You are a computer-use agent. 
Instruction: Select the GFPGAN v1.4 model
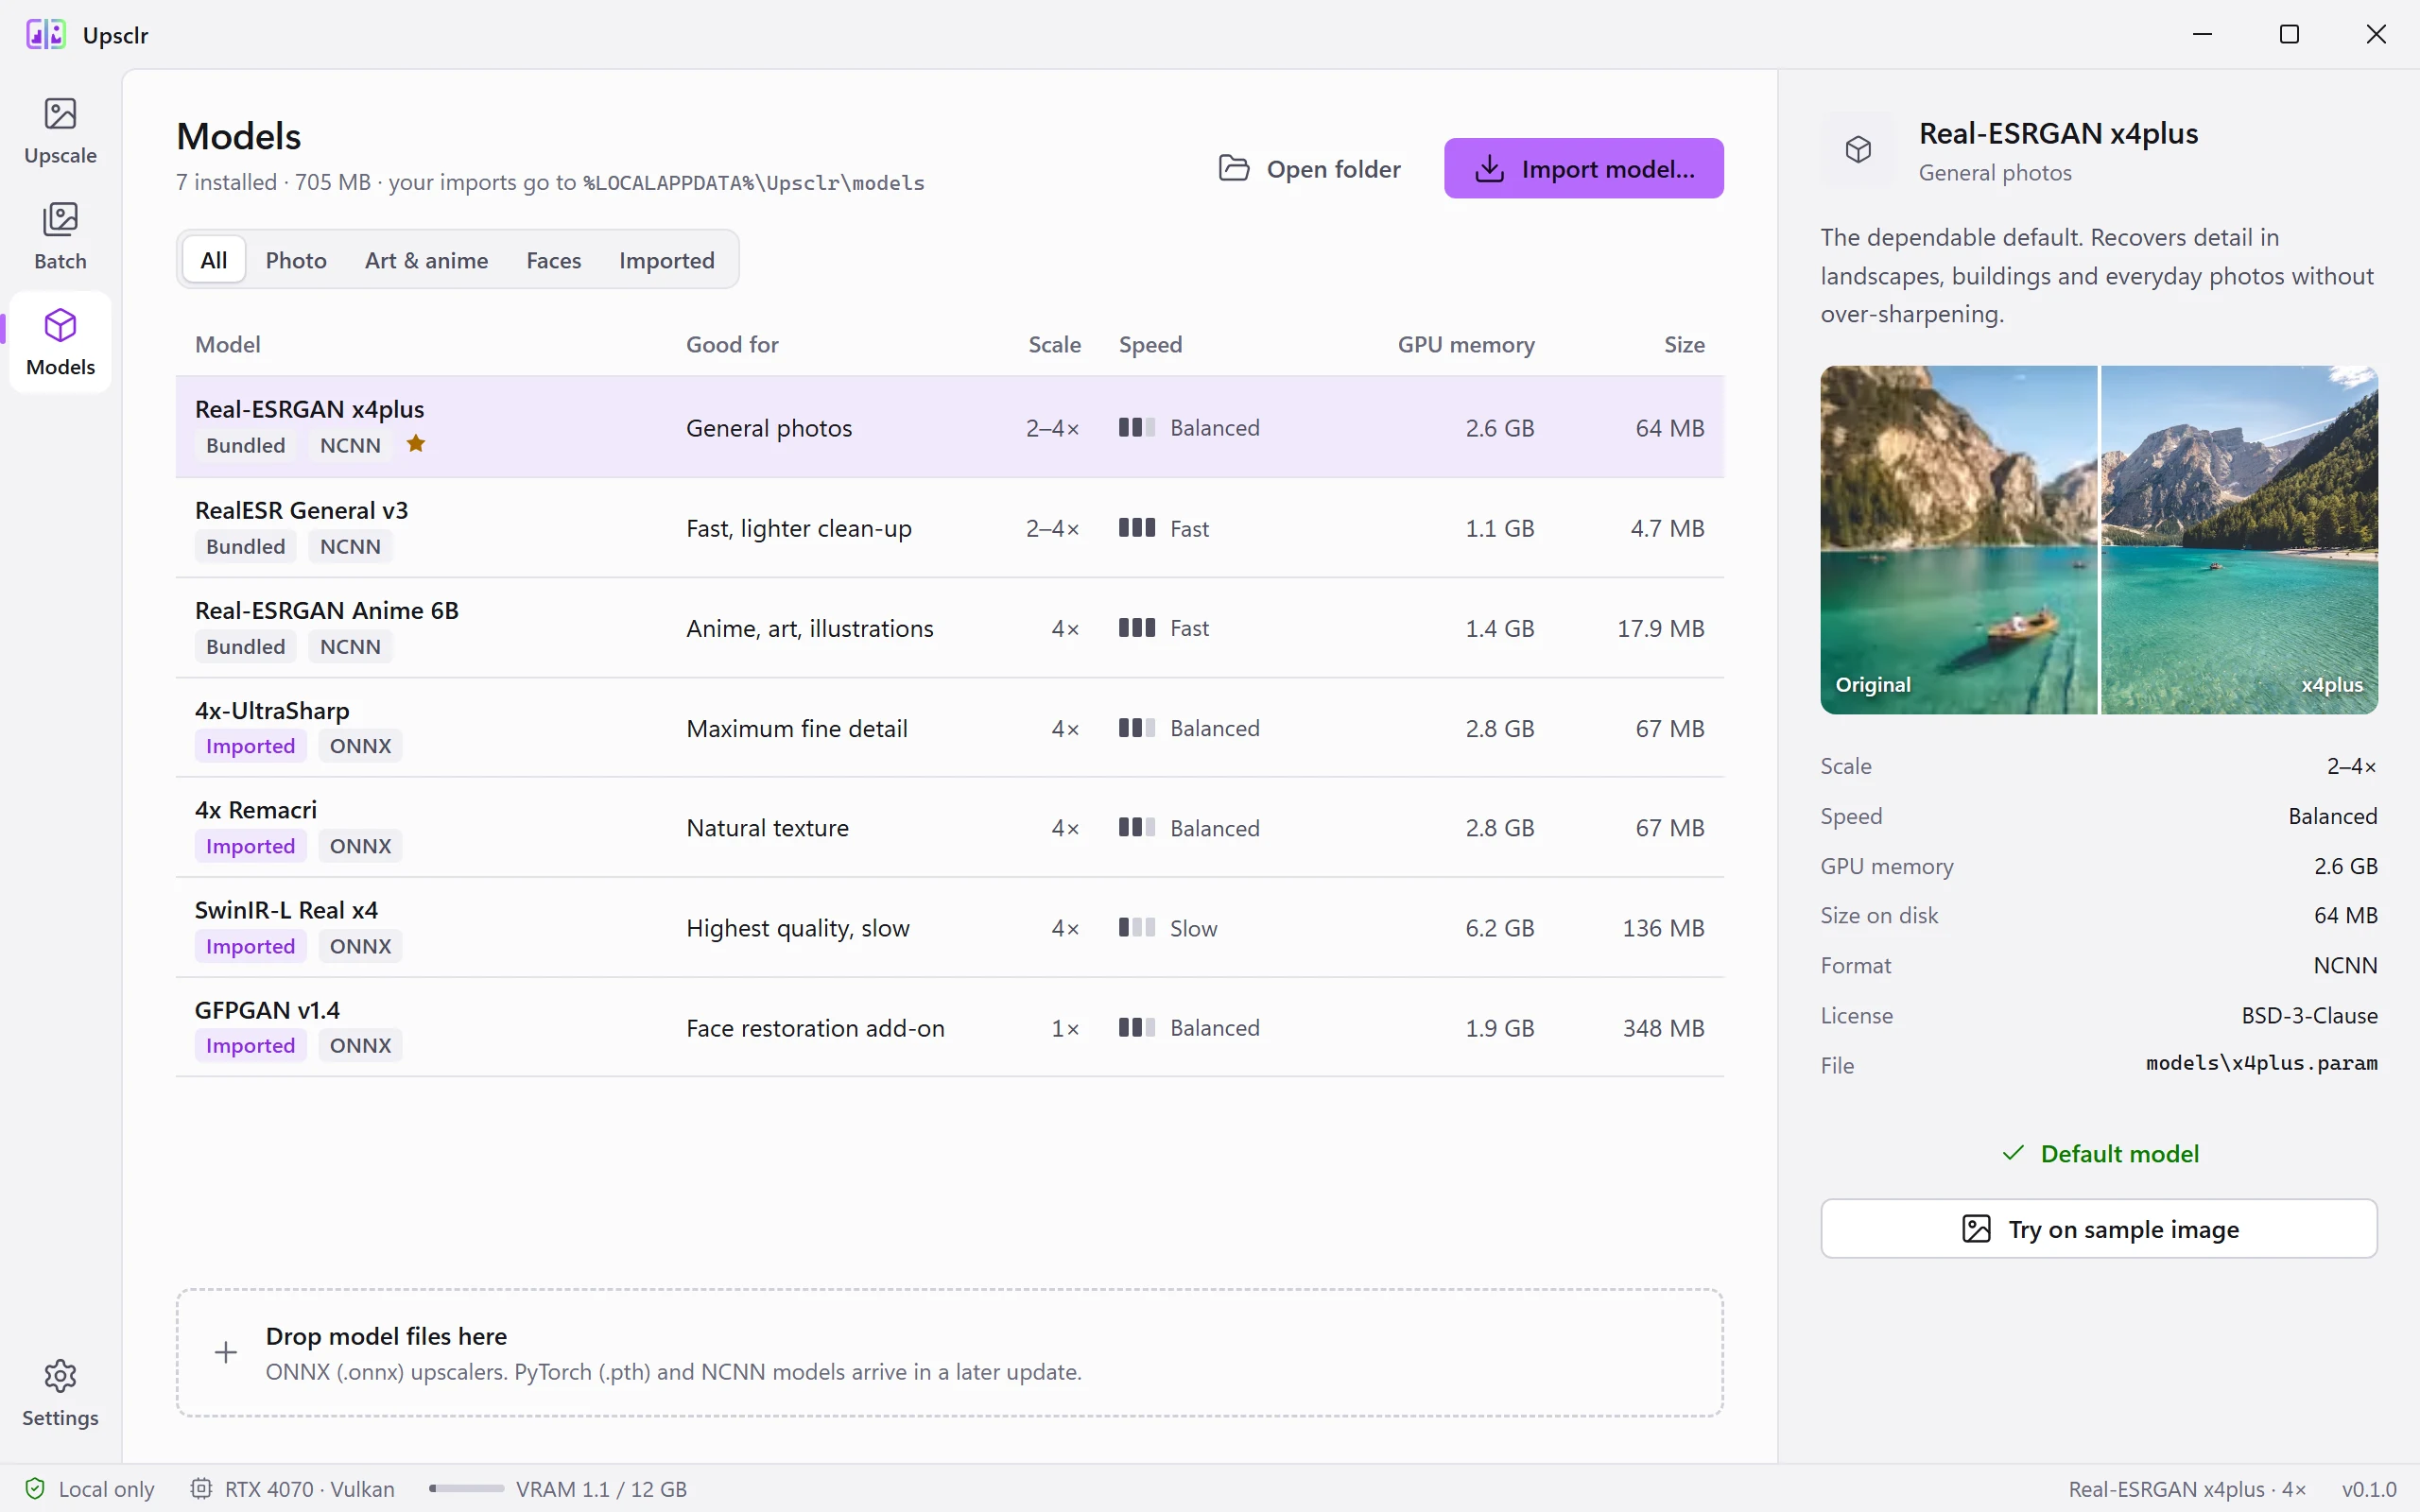[950, 1028]
